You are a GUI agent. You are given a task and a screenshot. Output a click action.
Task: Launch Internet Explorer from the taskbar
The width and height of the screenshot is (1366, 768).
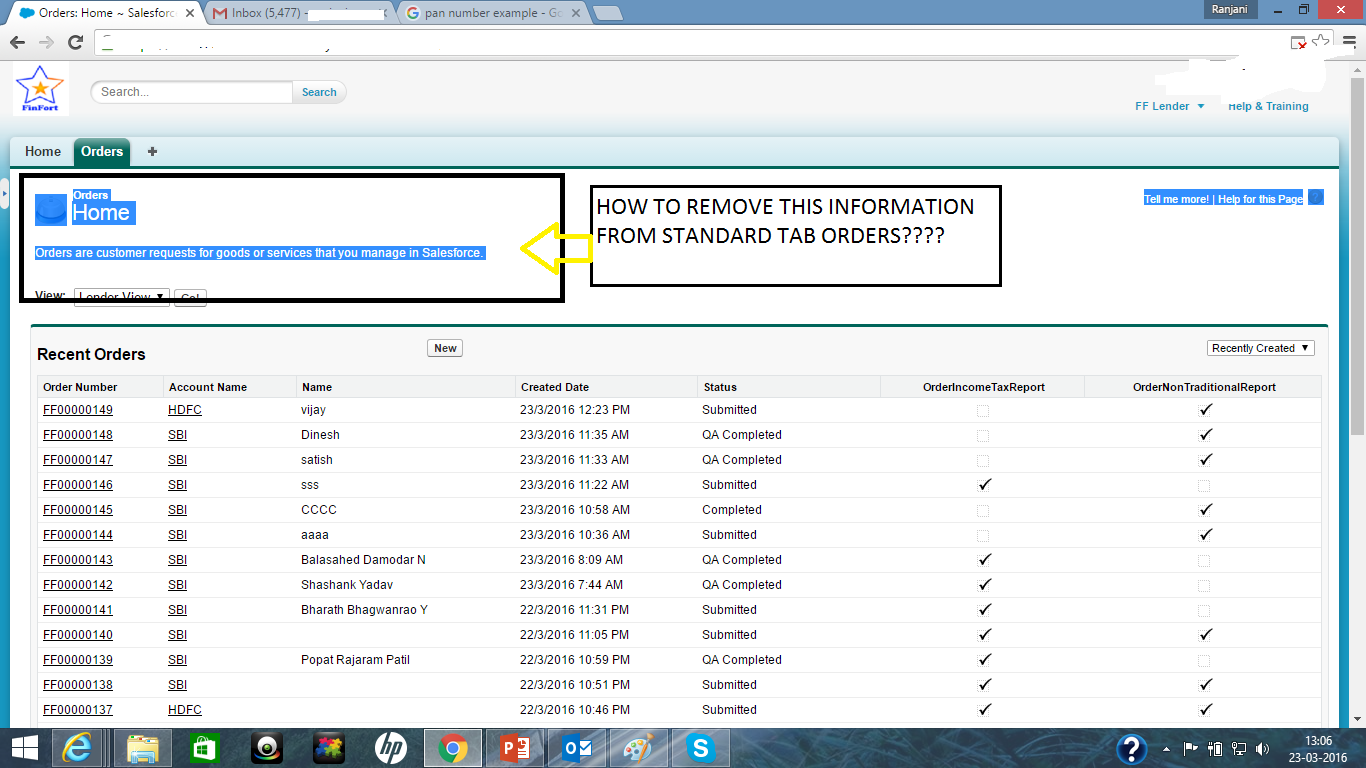(x=79, y=748)
